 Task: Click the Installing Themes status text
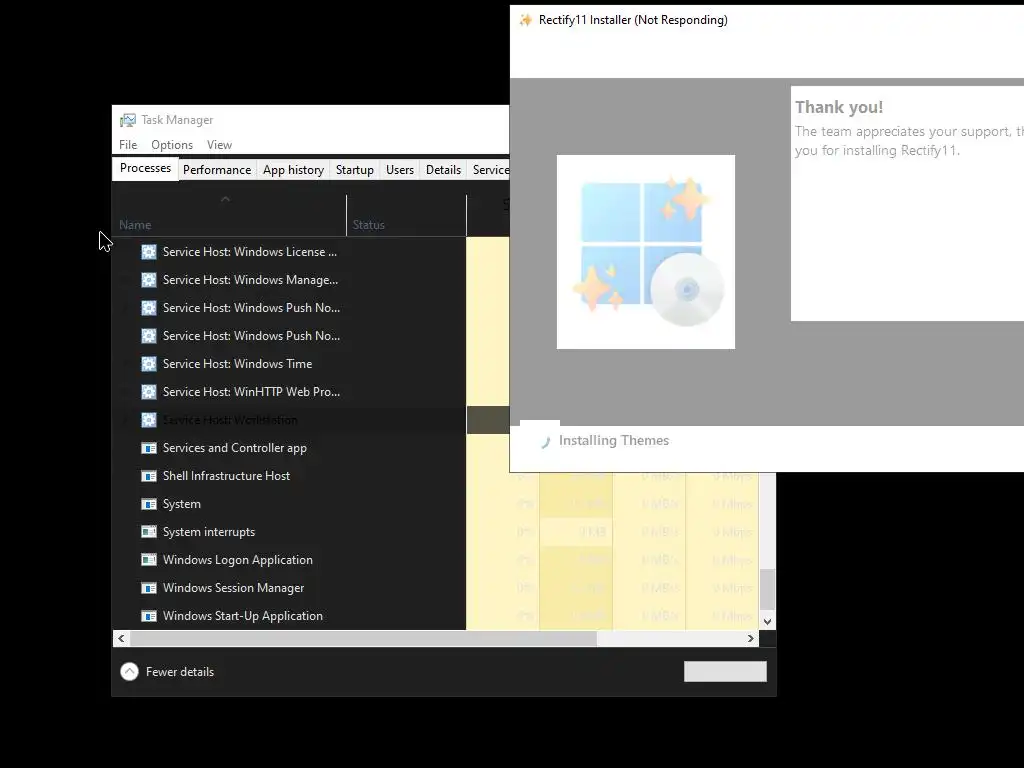614,441
